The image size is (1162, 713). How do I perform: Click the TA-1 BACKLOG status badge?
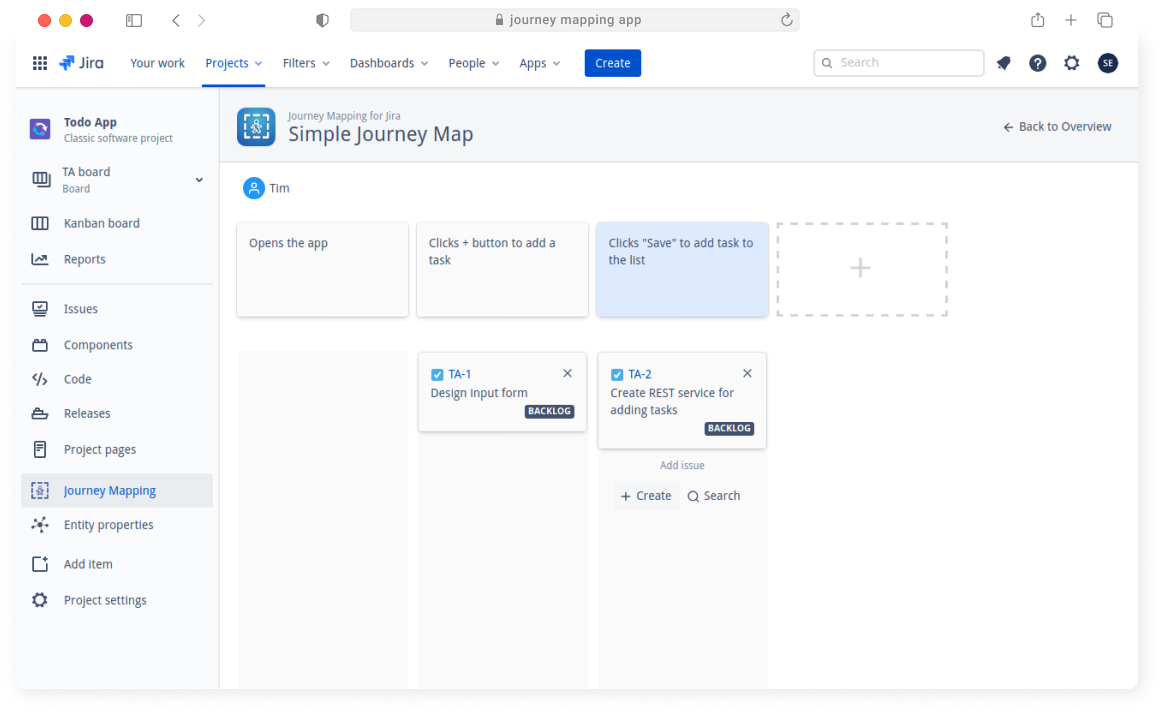click(550, 411)
